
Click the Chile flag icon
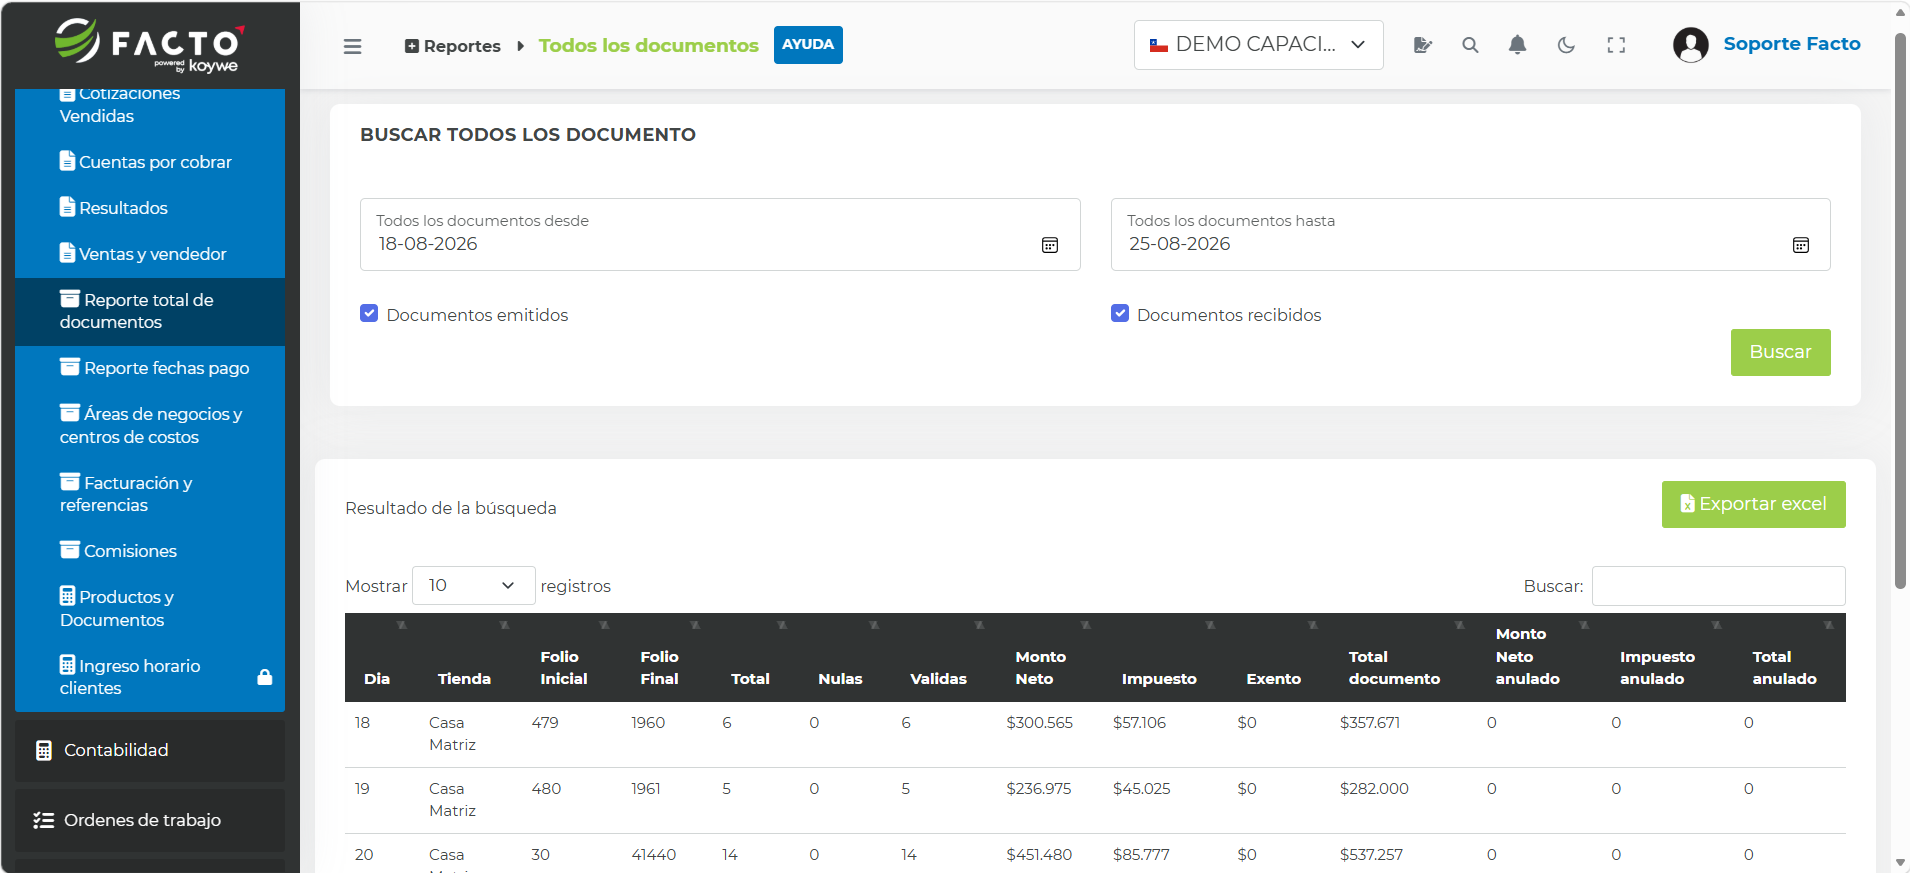1159,45
